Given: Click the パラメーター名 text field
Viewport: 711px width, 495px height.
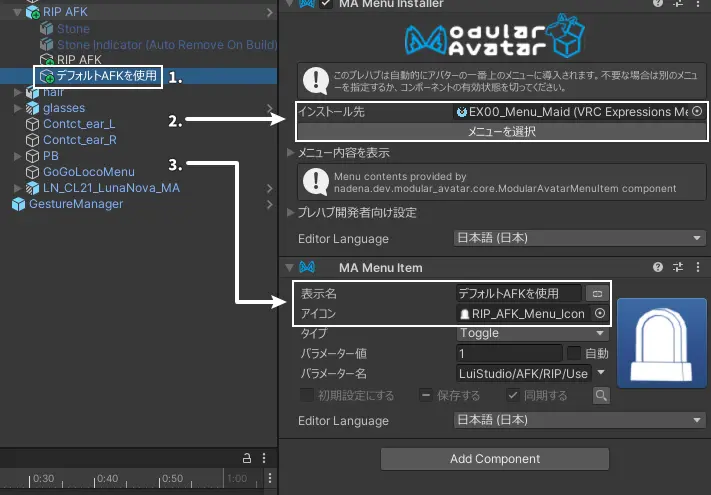Looking at the screenshot, I should tap(524, 374).
